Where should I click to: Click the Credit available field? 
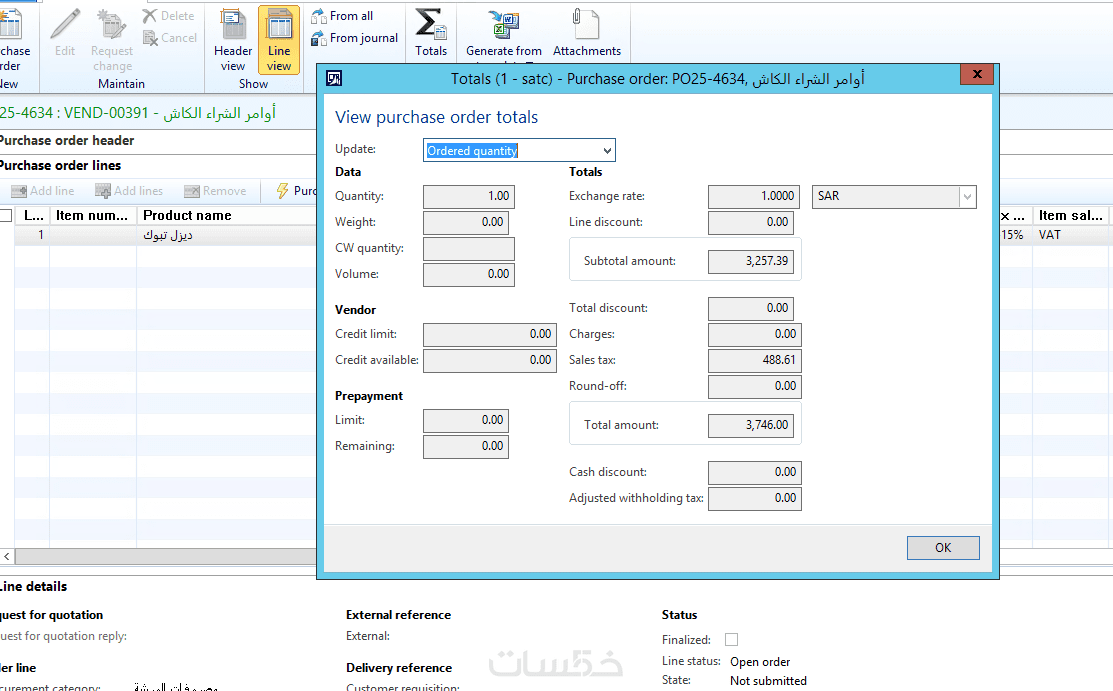[490, 361]
